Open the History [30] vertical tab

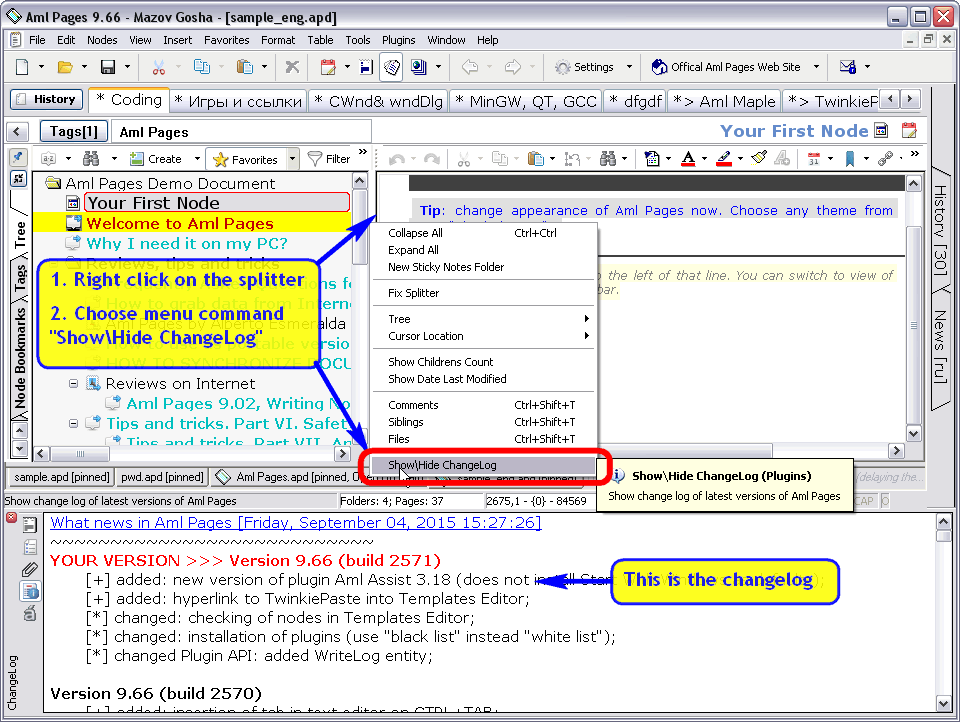[940, 231]
